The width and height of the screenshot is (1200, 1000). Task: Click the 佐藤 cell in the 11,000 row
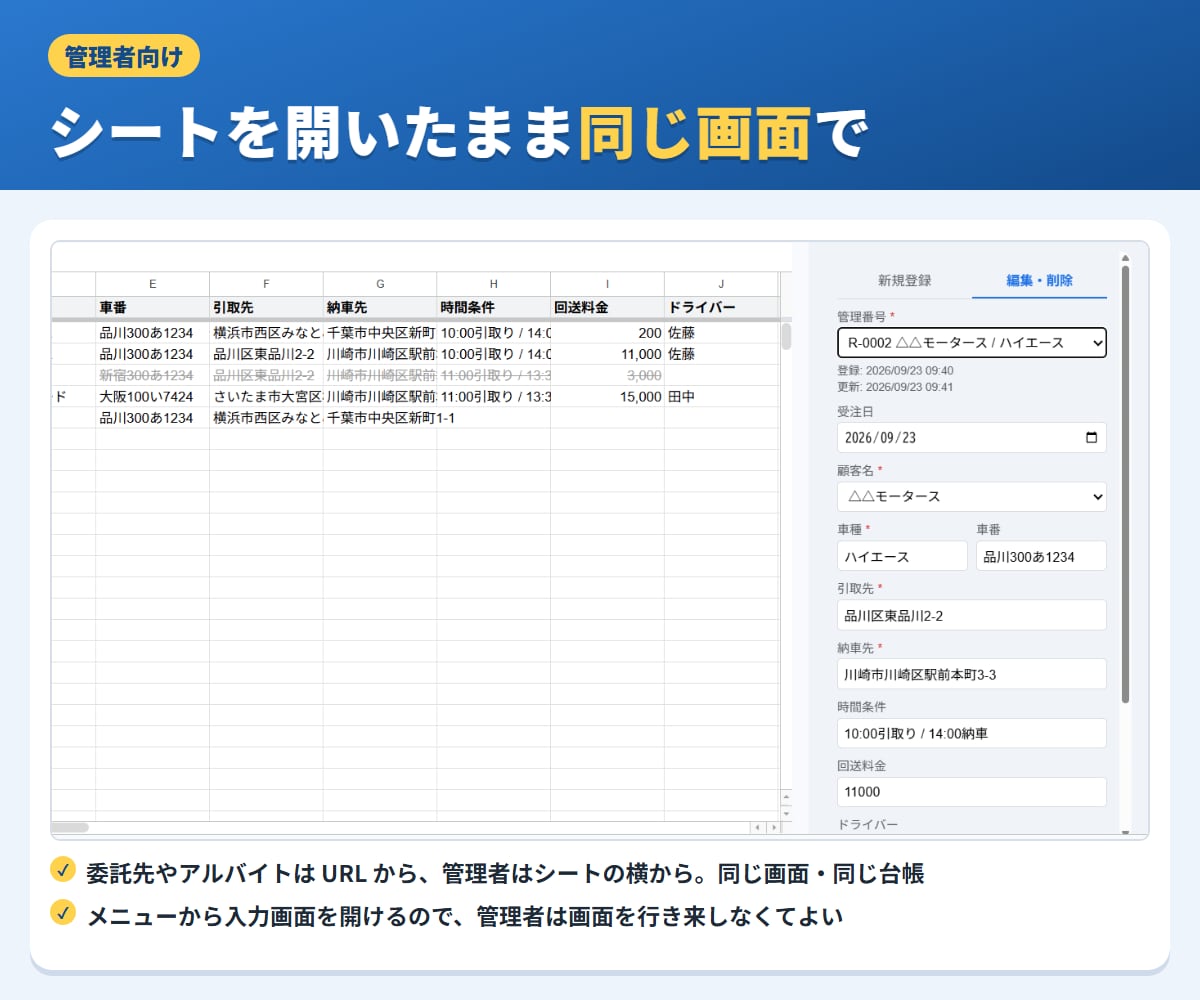coord(721,354)
